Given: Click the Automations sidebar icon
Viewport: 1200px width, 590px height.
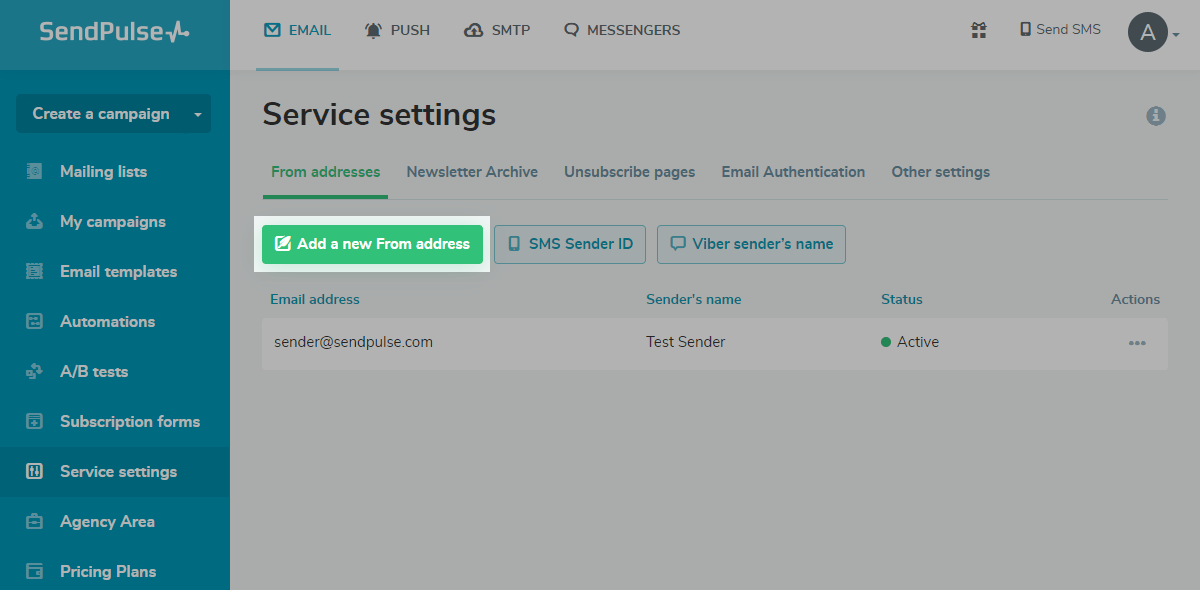Looking at the screenshot, I should click(35, 321).
